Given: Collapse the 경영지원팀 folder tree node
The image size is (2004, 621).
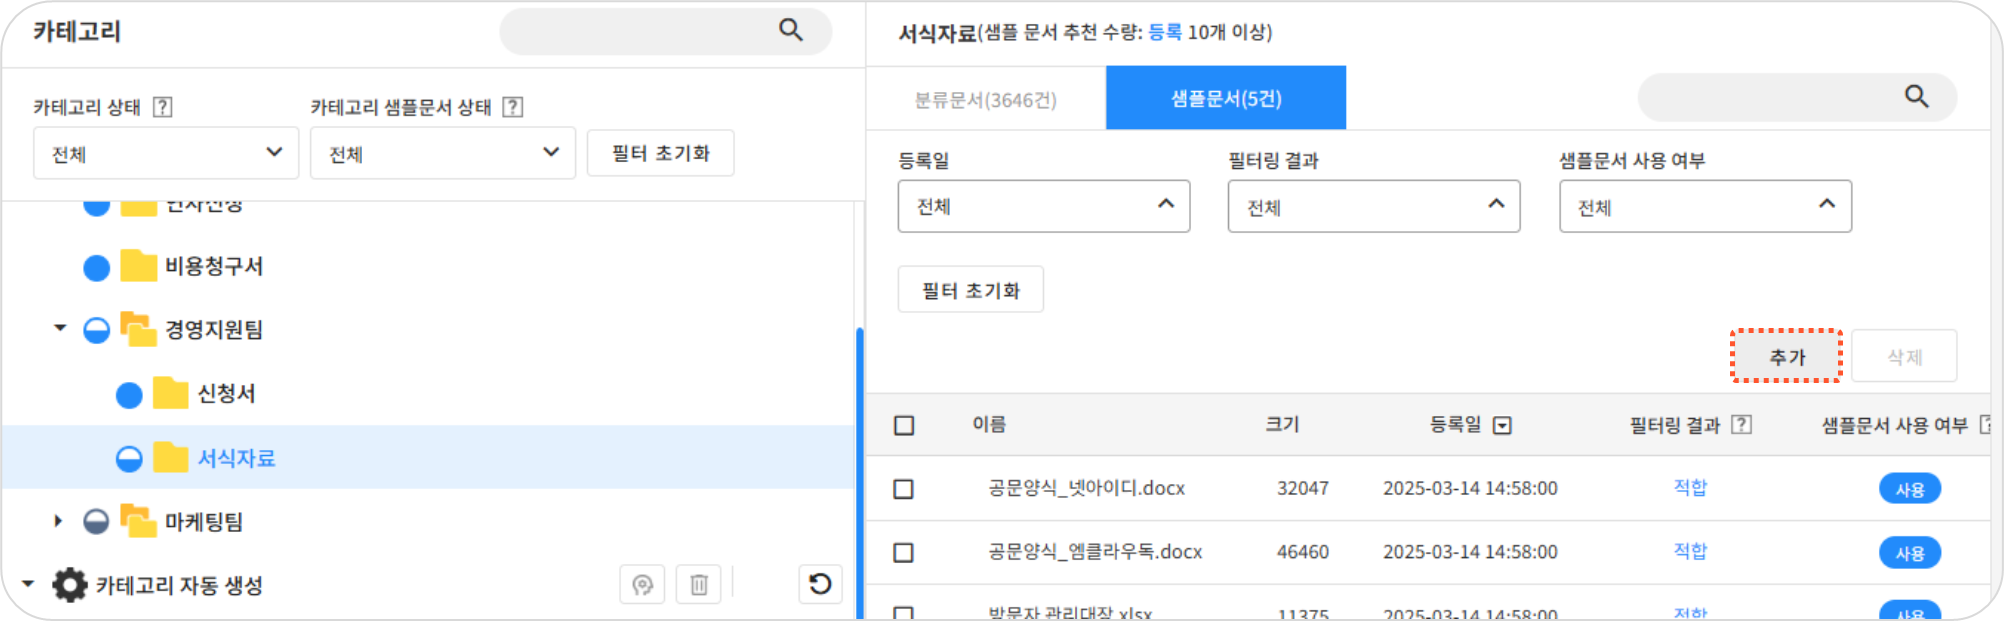Looking at the screenshot, I should pos(60,328).
